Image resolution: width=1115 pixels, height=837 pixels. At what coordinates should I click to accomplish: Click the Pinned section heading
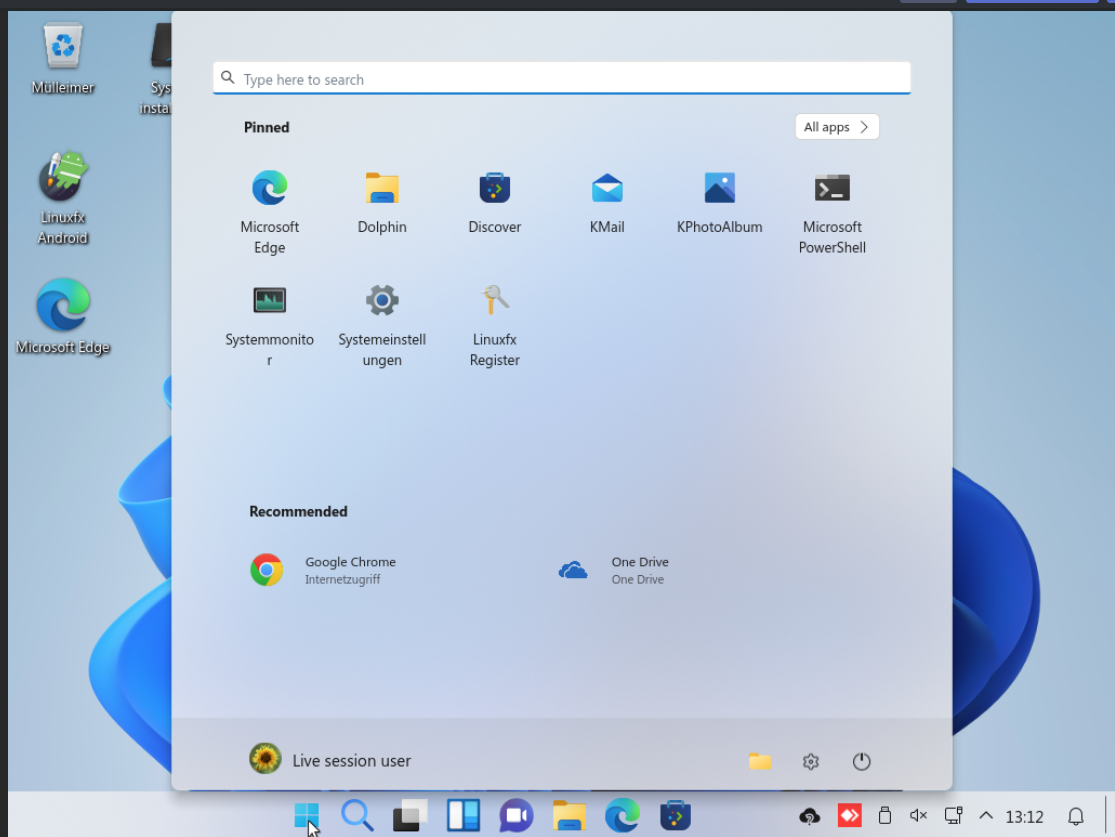click(x=267, y=127)
